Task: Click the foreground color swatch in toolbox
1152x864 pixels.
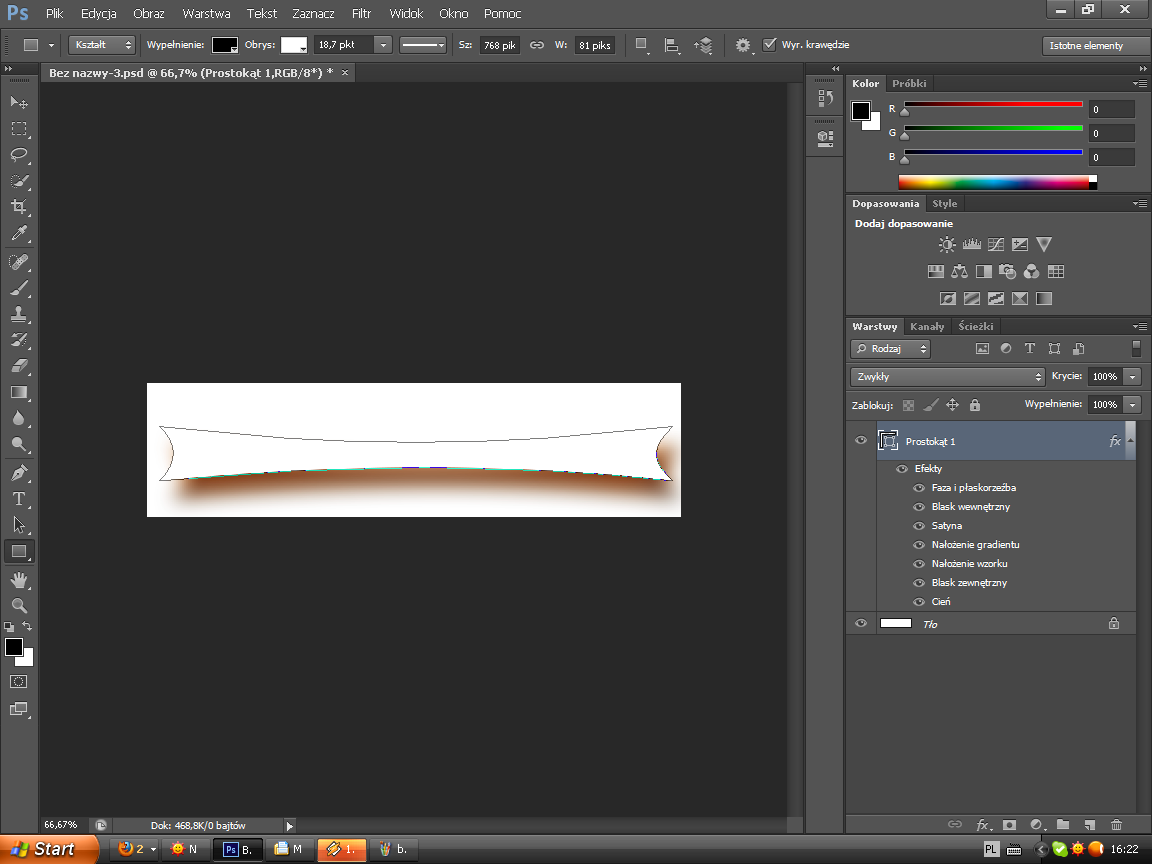Action: click(13, 647)
